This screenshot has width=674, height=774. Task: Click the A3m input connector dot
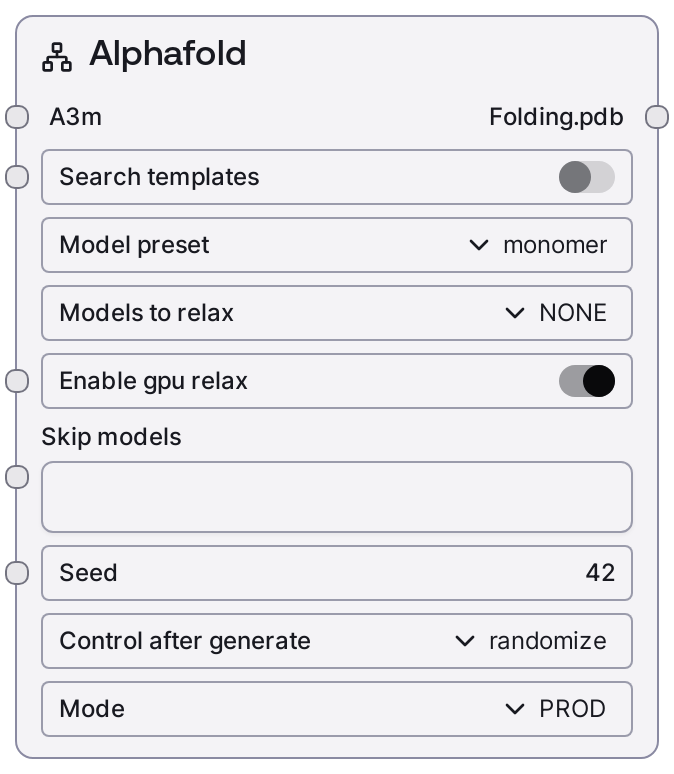pos(17,117)
